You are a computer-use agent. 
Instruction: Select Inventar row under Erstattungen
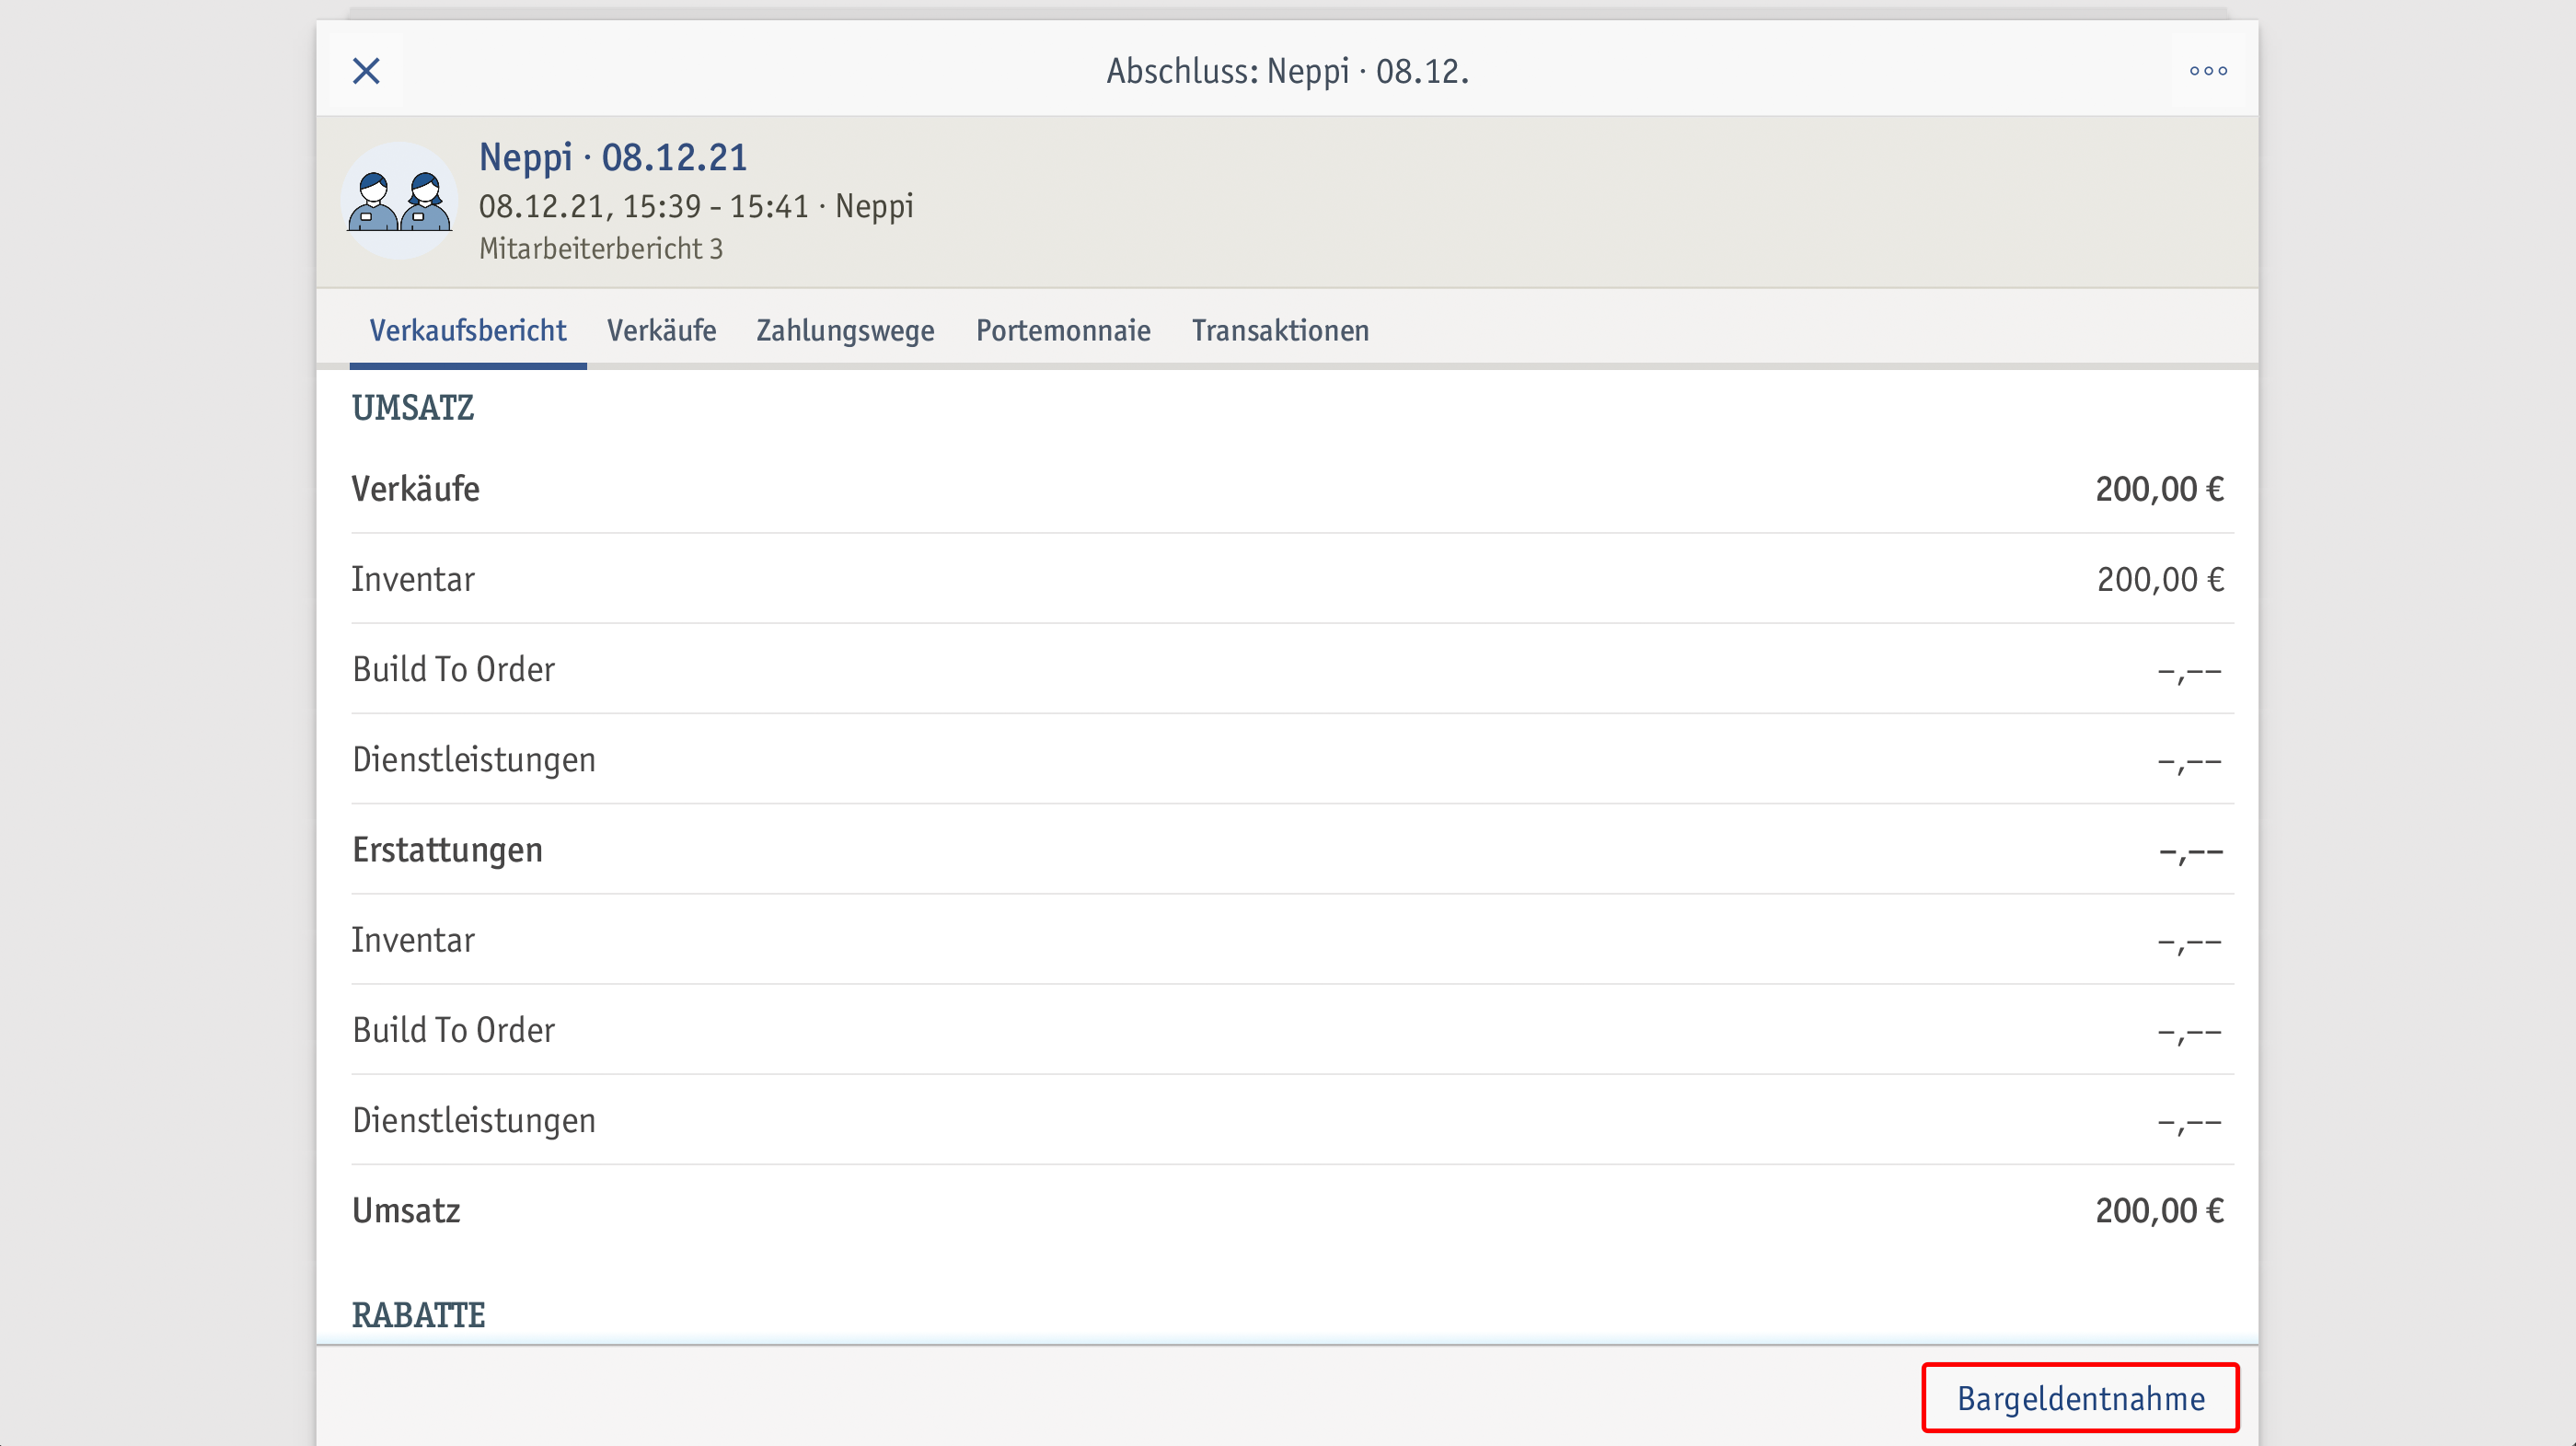1292,940
